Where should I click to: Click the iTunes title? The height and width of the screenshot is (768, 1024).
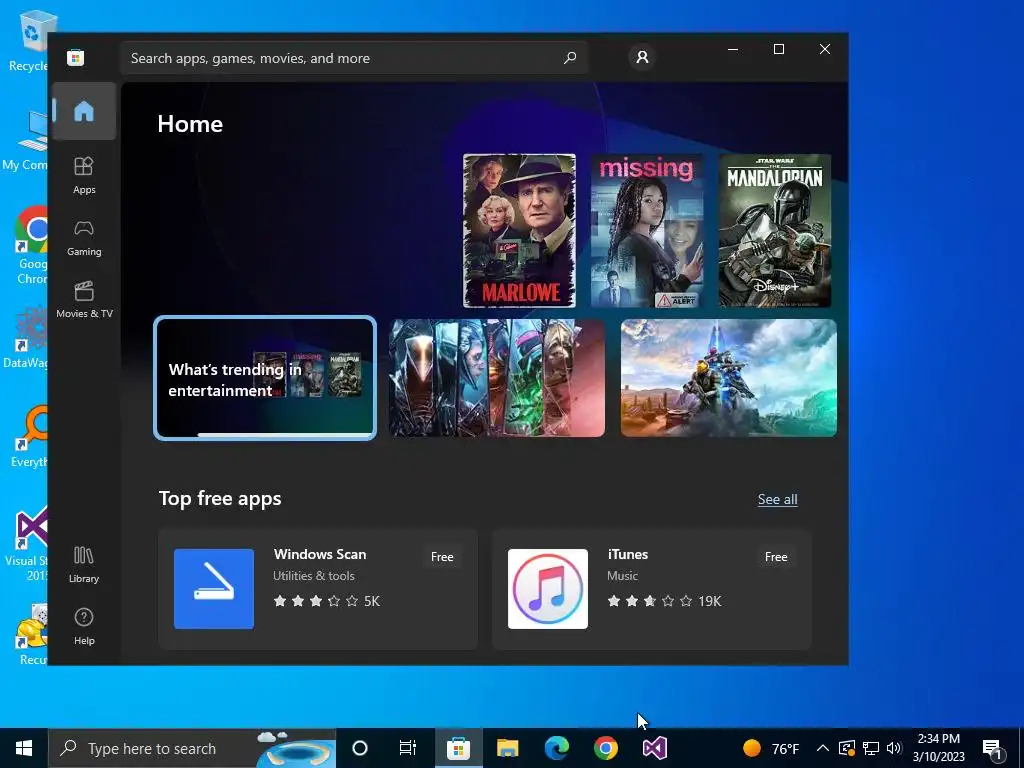point(628,554)
